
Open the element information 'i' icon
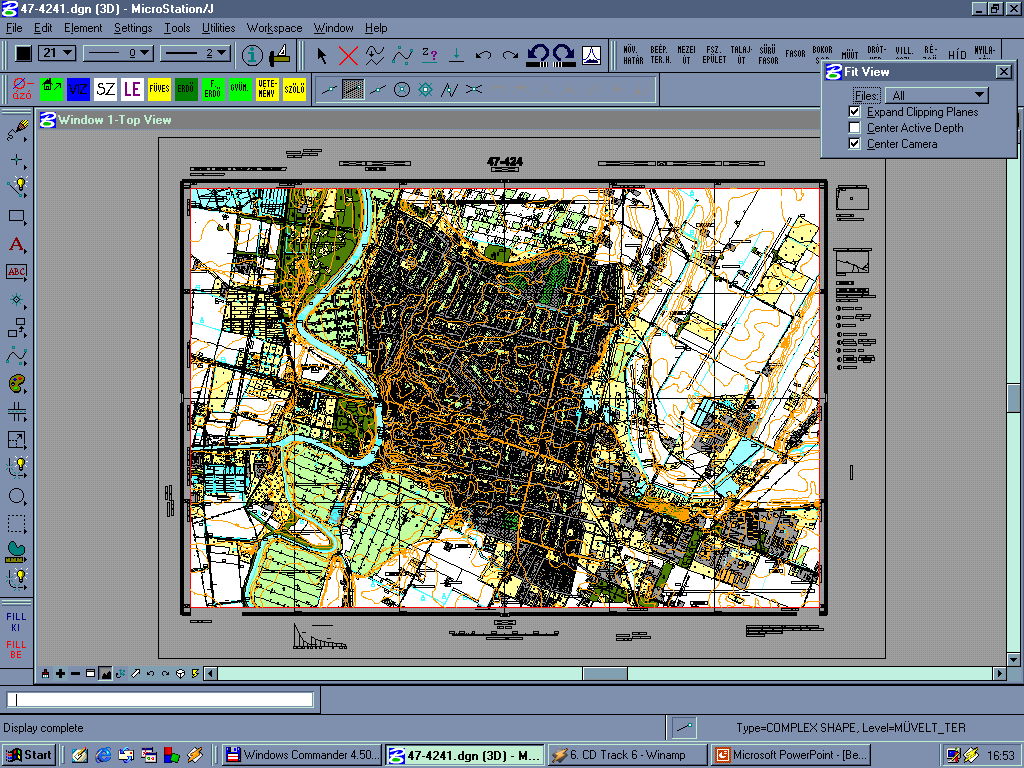click(x=253, y=55)
